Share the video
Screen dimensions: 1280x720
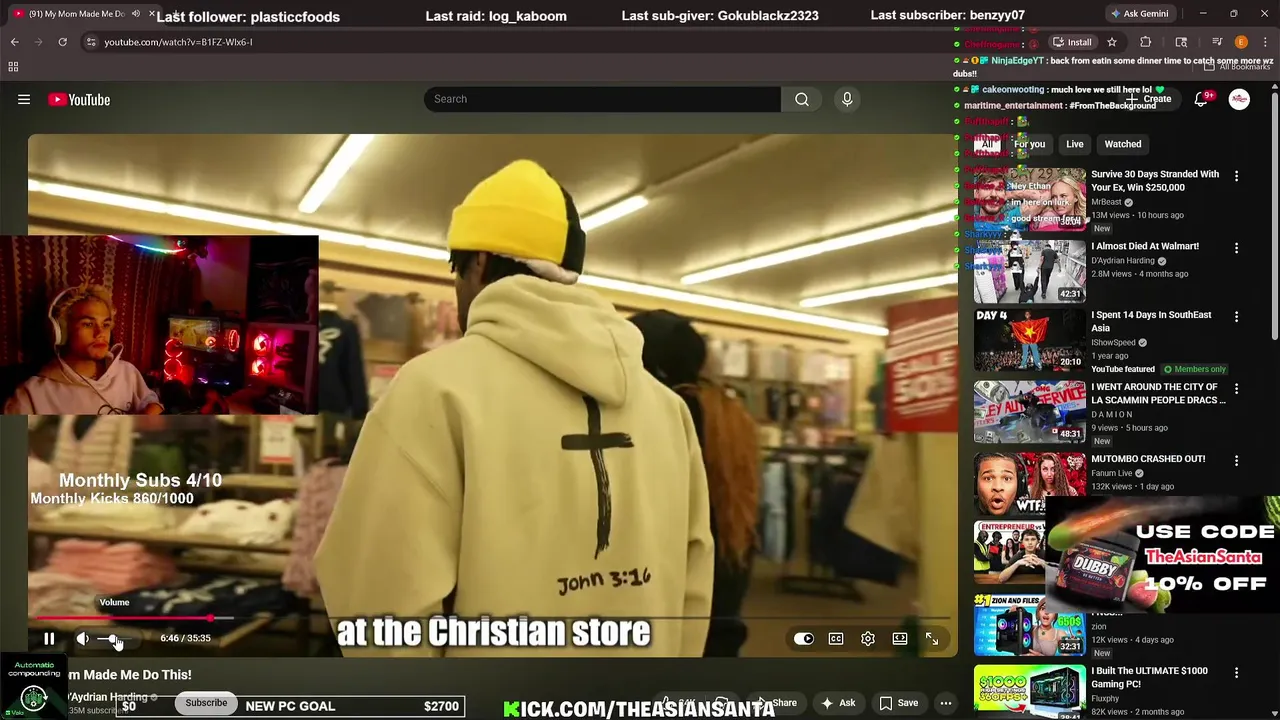point(778,703)
